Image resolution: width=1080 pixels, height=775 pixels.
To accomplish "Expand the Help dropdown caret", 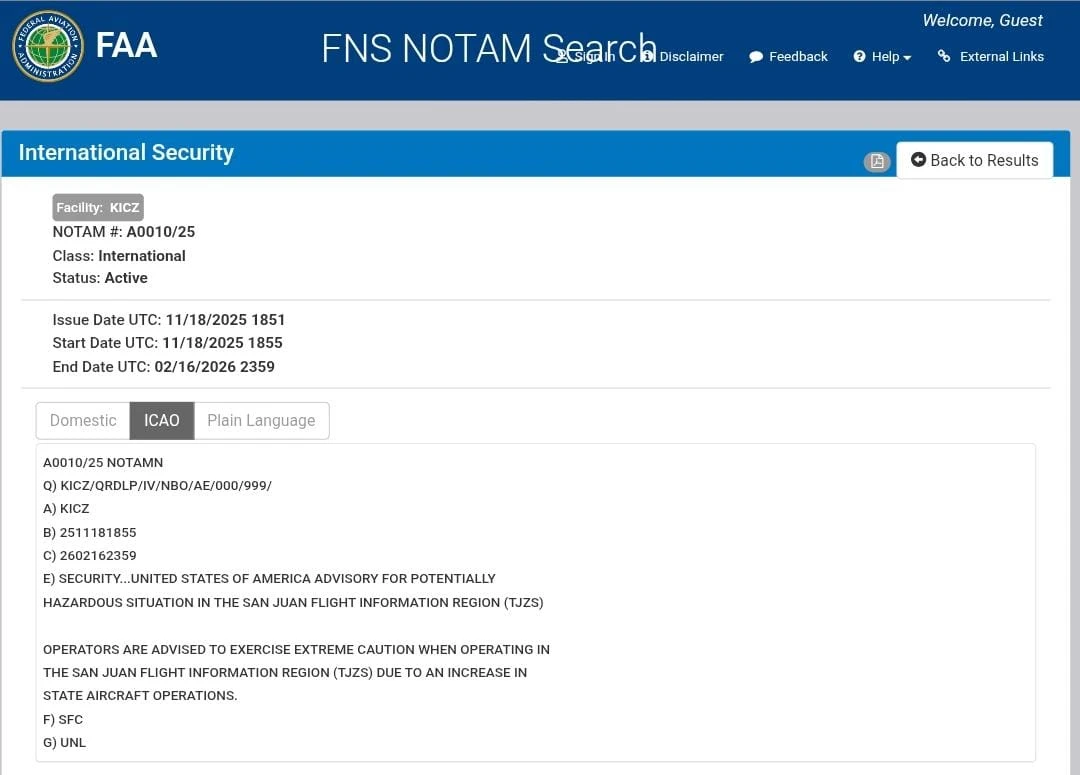I will (907, 58).
